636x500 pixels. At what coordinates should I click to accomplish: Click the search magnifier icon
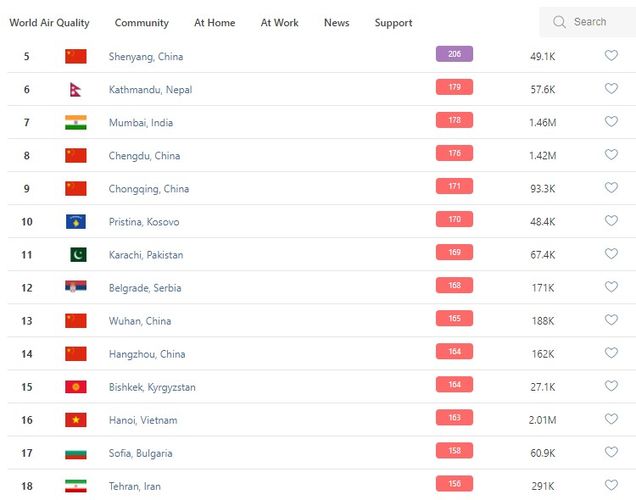pos(559,22)
